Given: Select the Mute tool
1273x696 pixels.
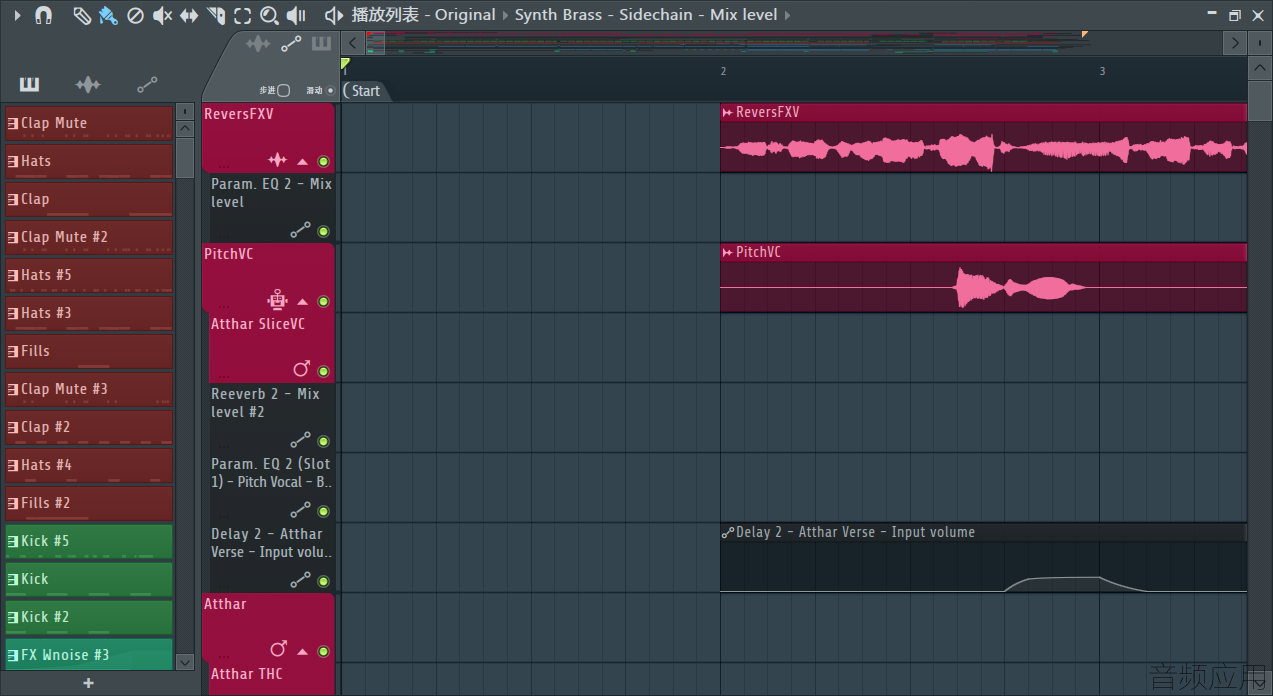Looking at the screenshot, I should coord(162,15).
